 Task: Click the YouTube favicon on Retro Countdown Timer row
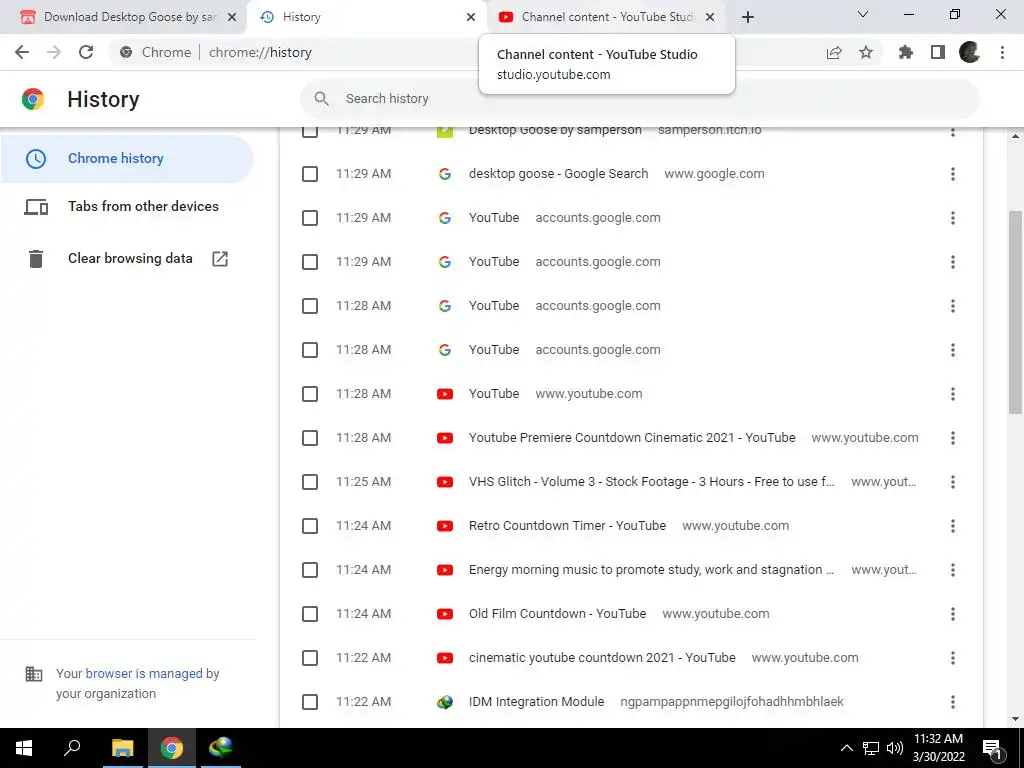click(x=445, y=526)
